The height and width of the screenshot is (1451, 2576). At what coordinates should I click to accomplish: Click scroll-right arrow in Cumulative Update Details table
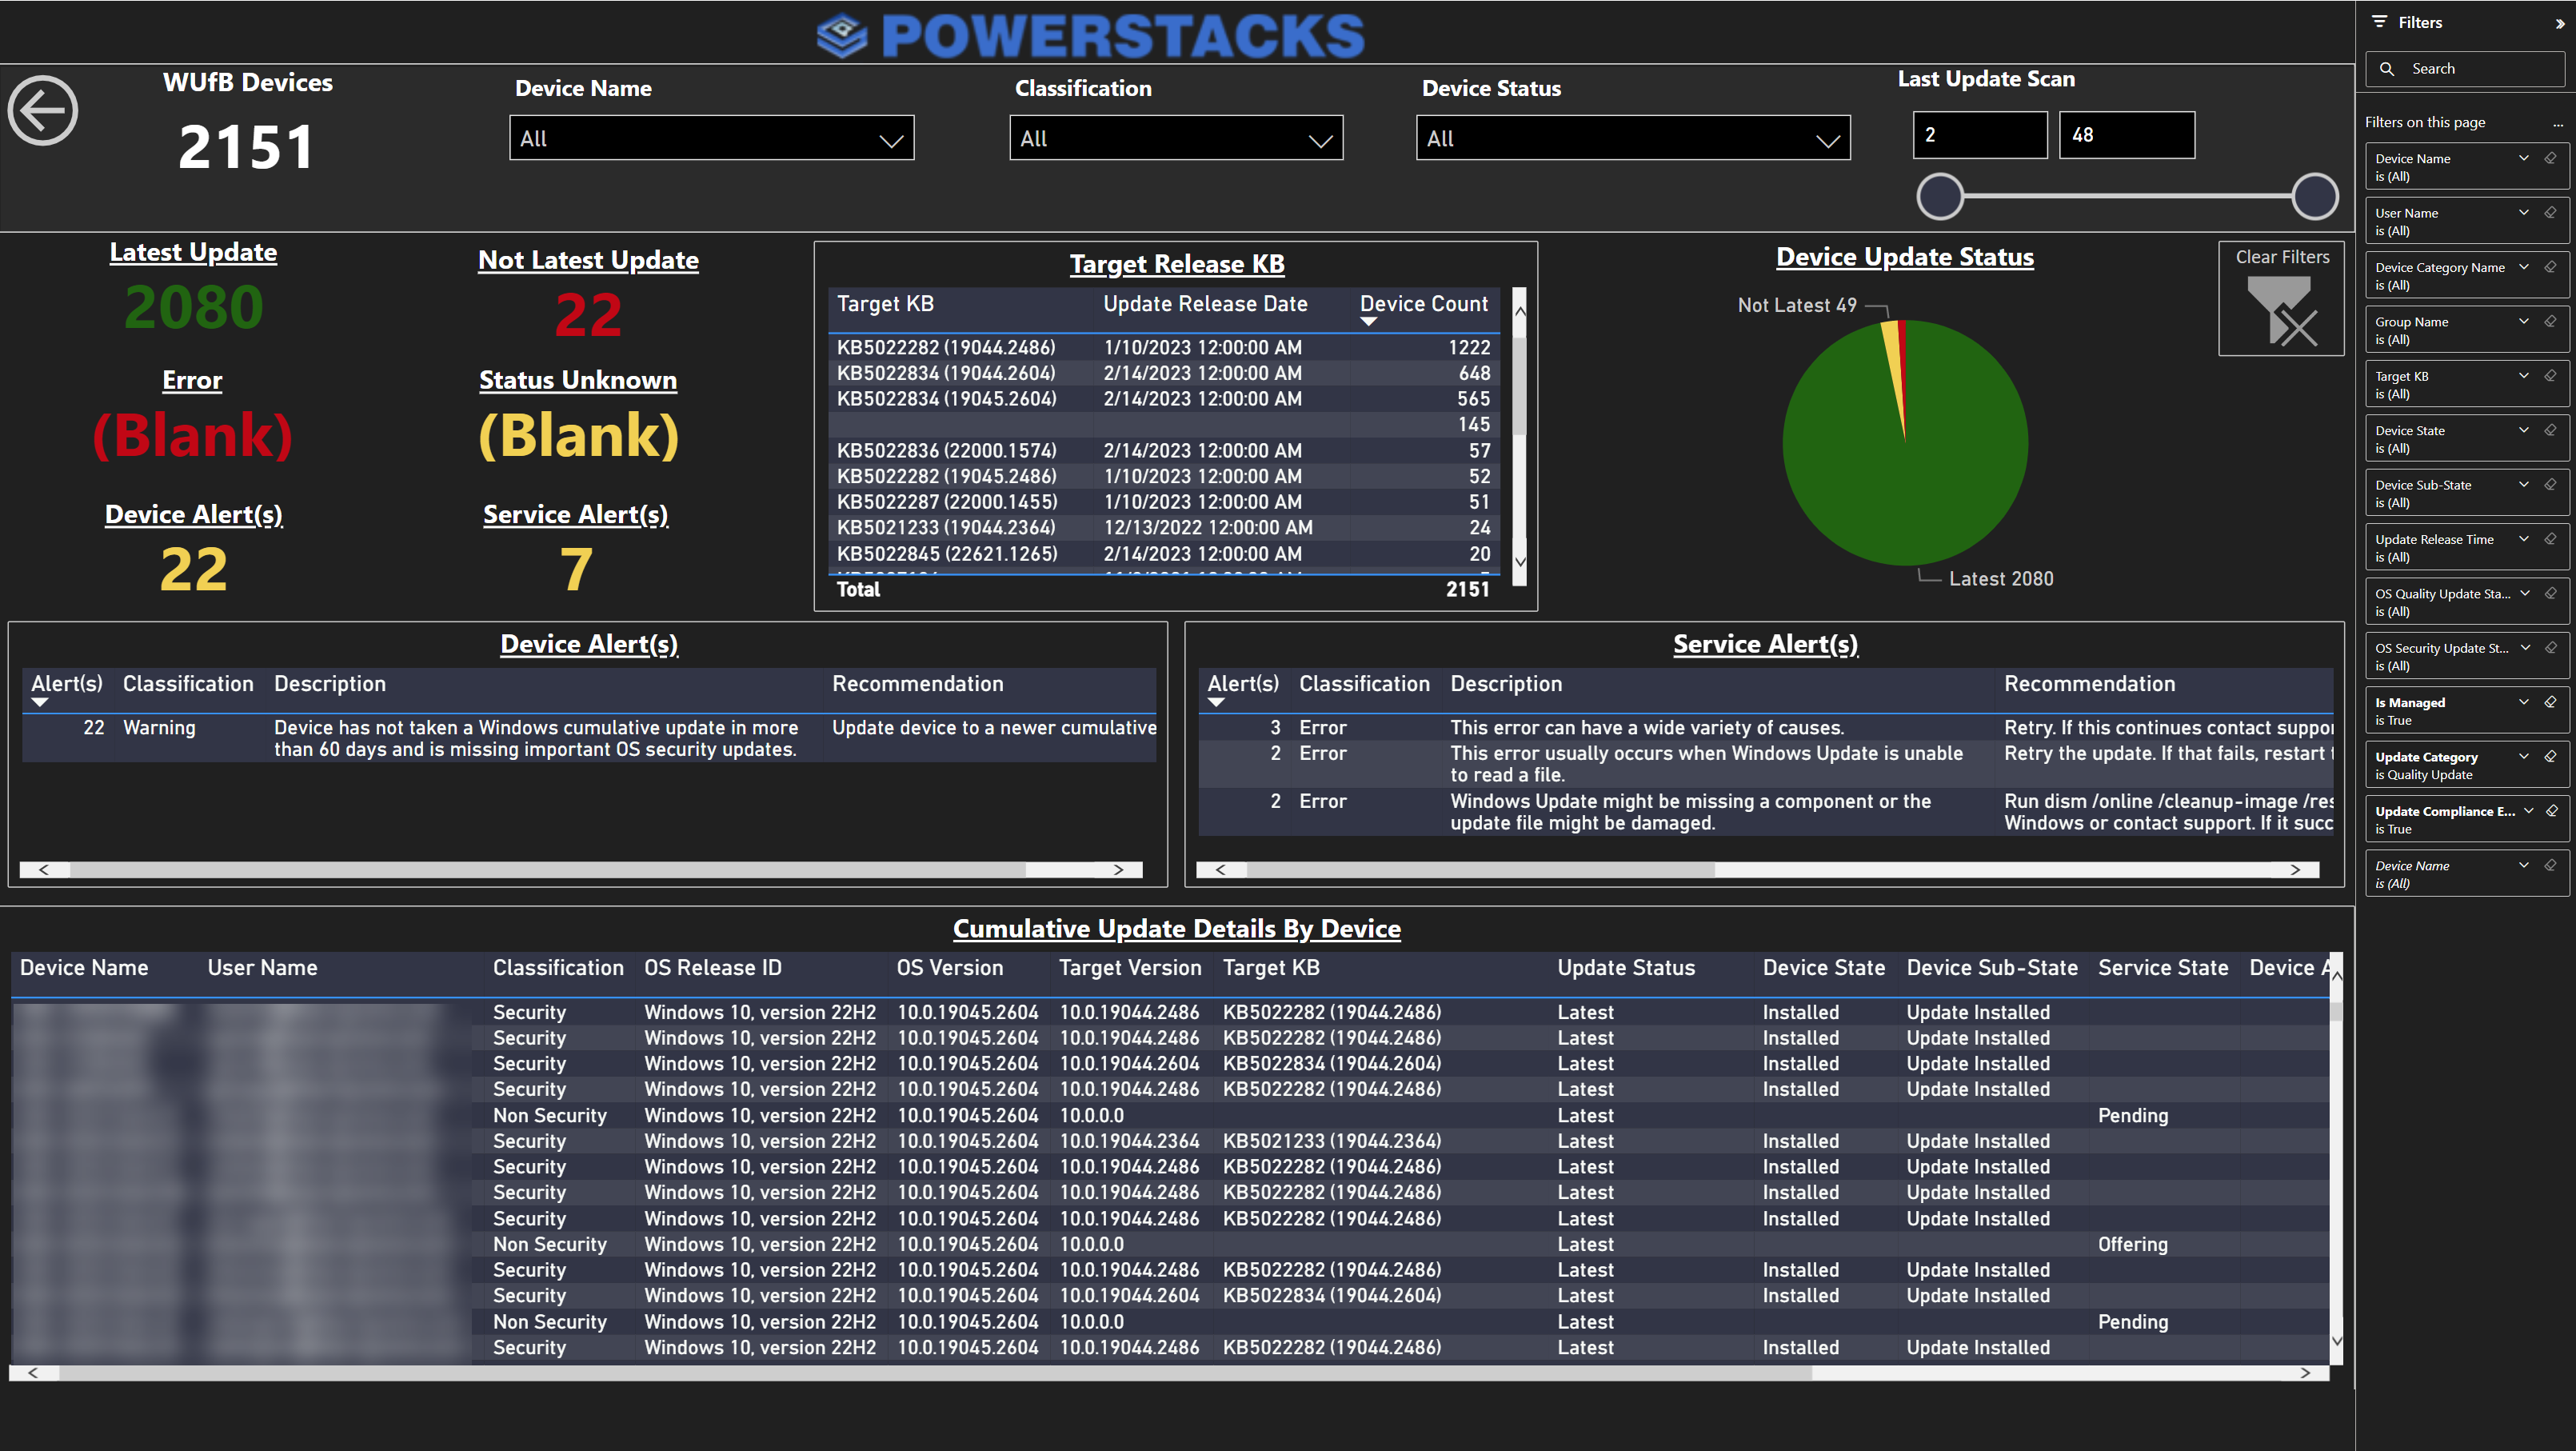click(x=2306, y=1373)
